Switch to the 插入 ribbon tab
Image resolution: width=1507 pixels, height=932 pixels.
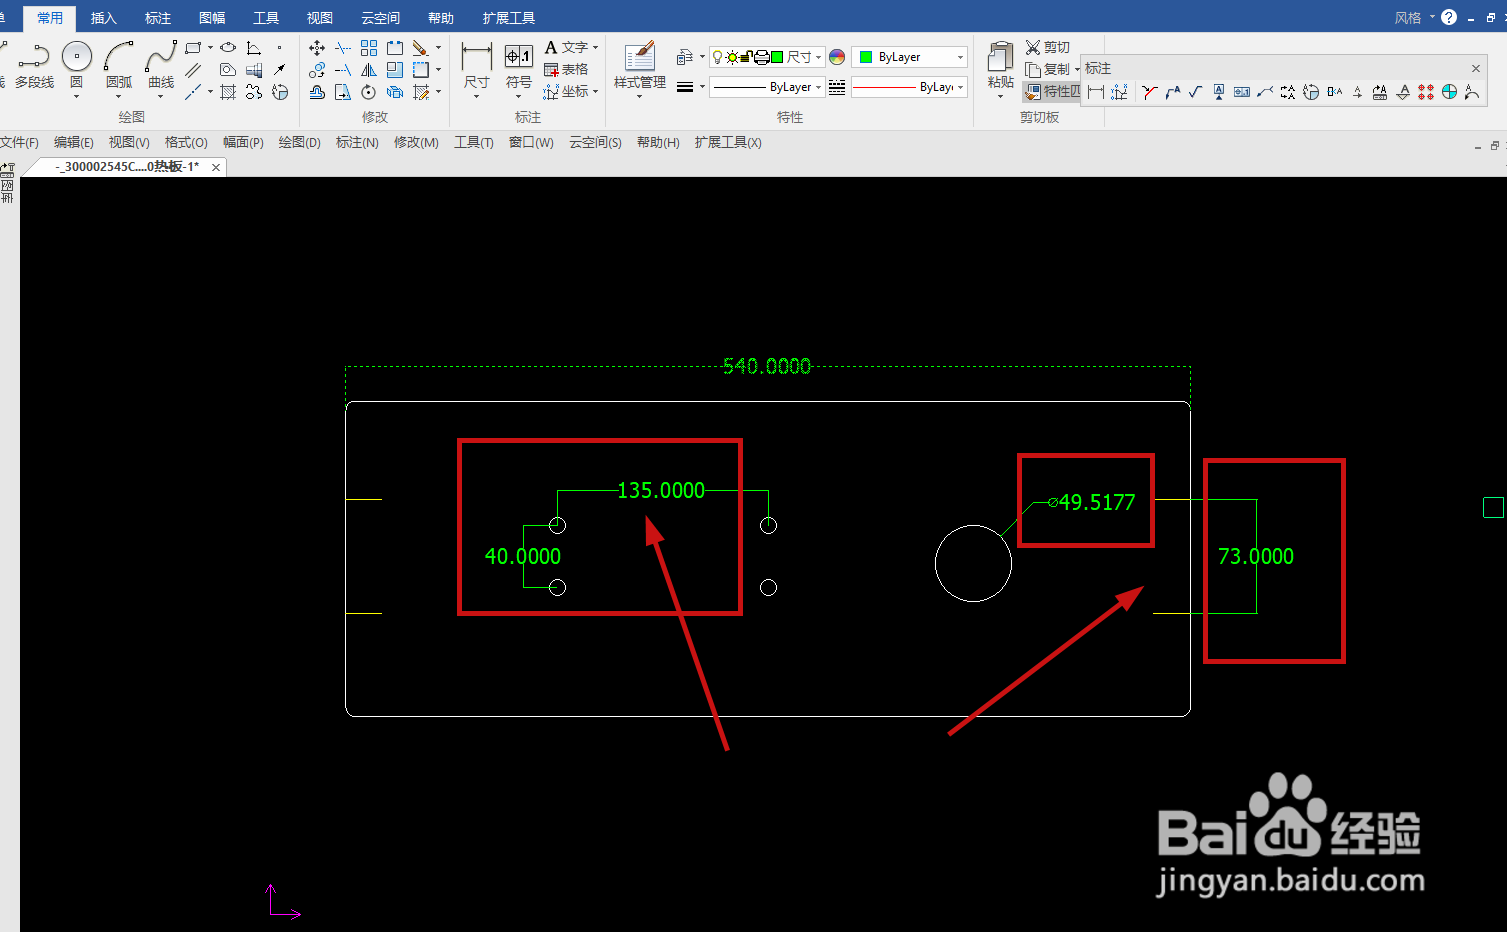[x=104, y=18]
